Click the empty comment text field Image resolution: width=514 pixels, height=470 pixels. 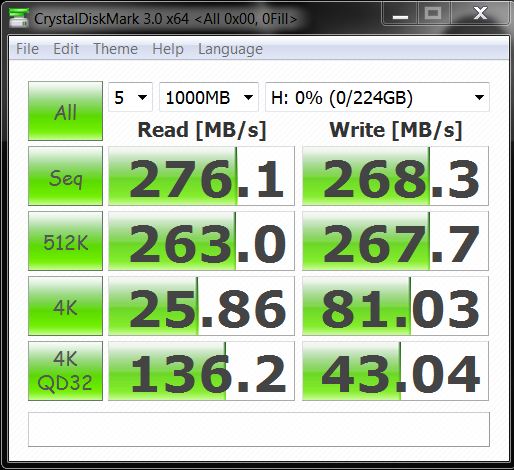tap(259, 429)
